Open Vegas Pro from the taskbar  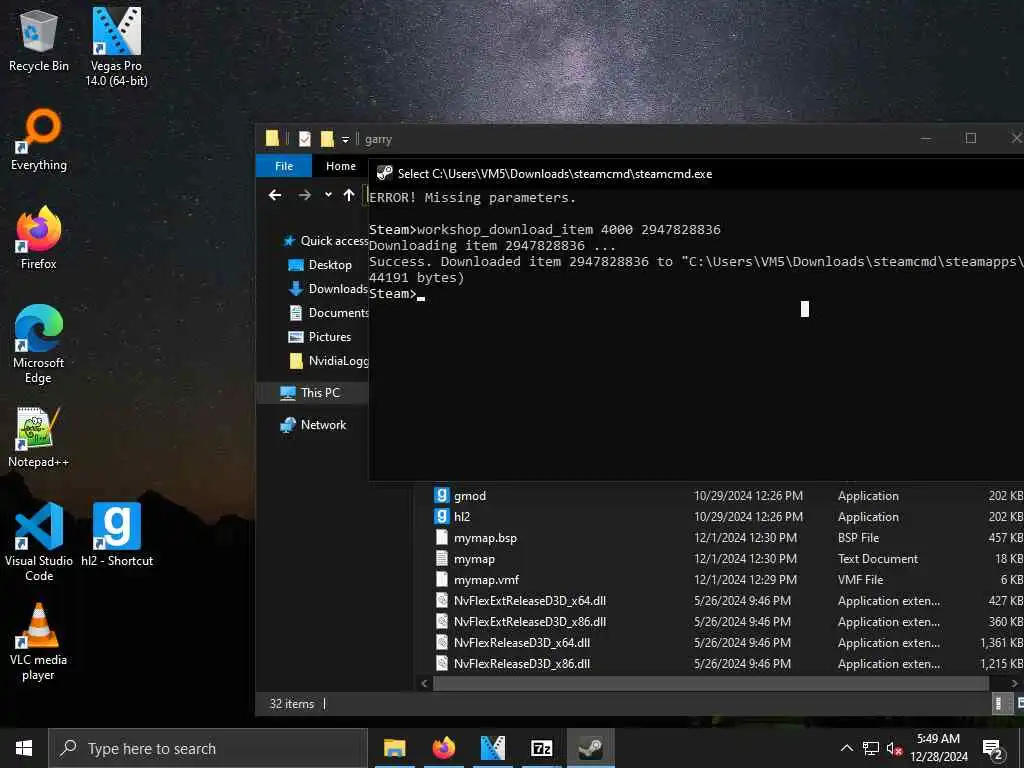(492, 748)
